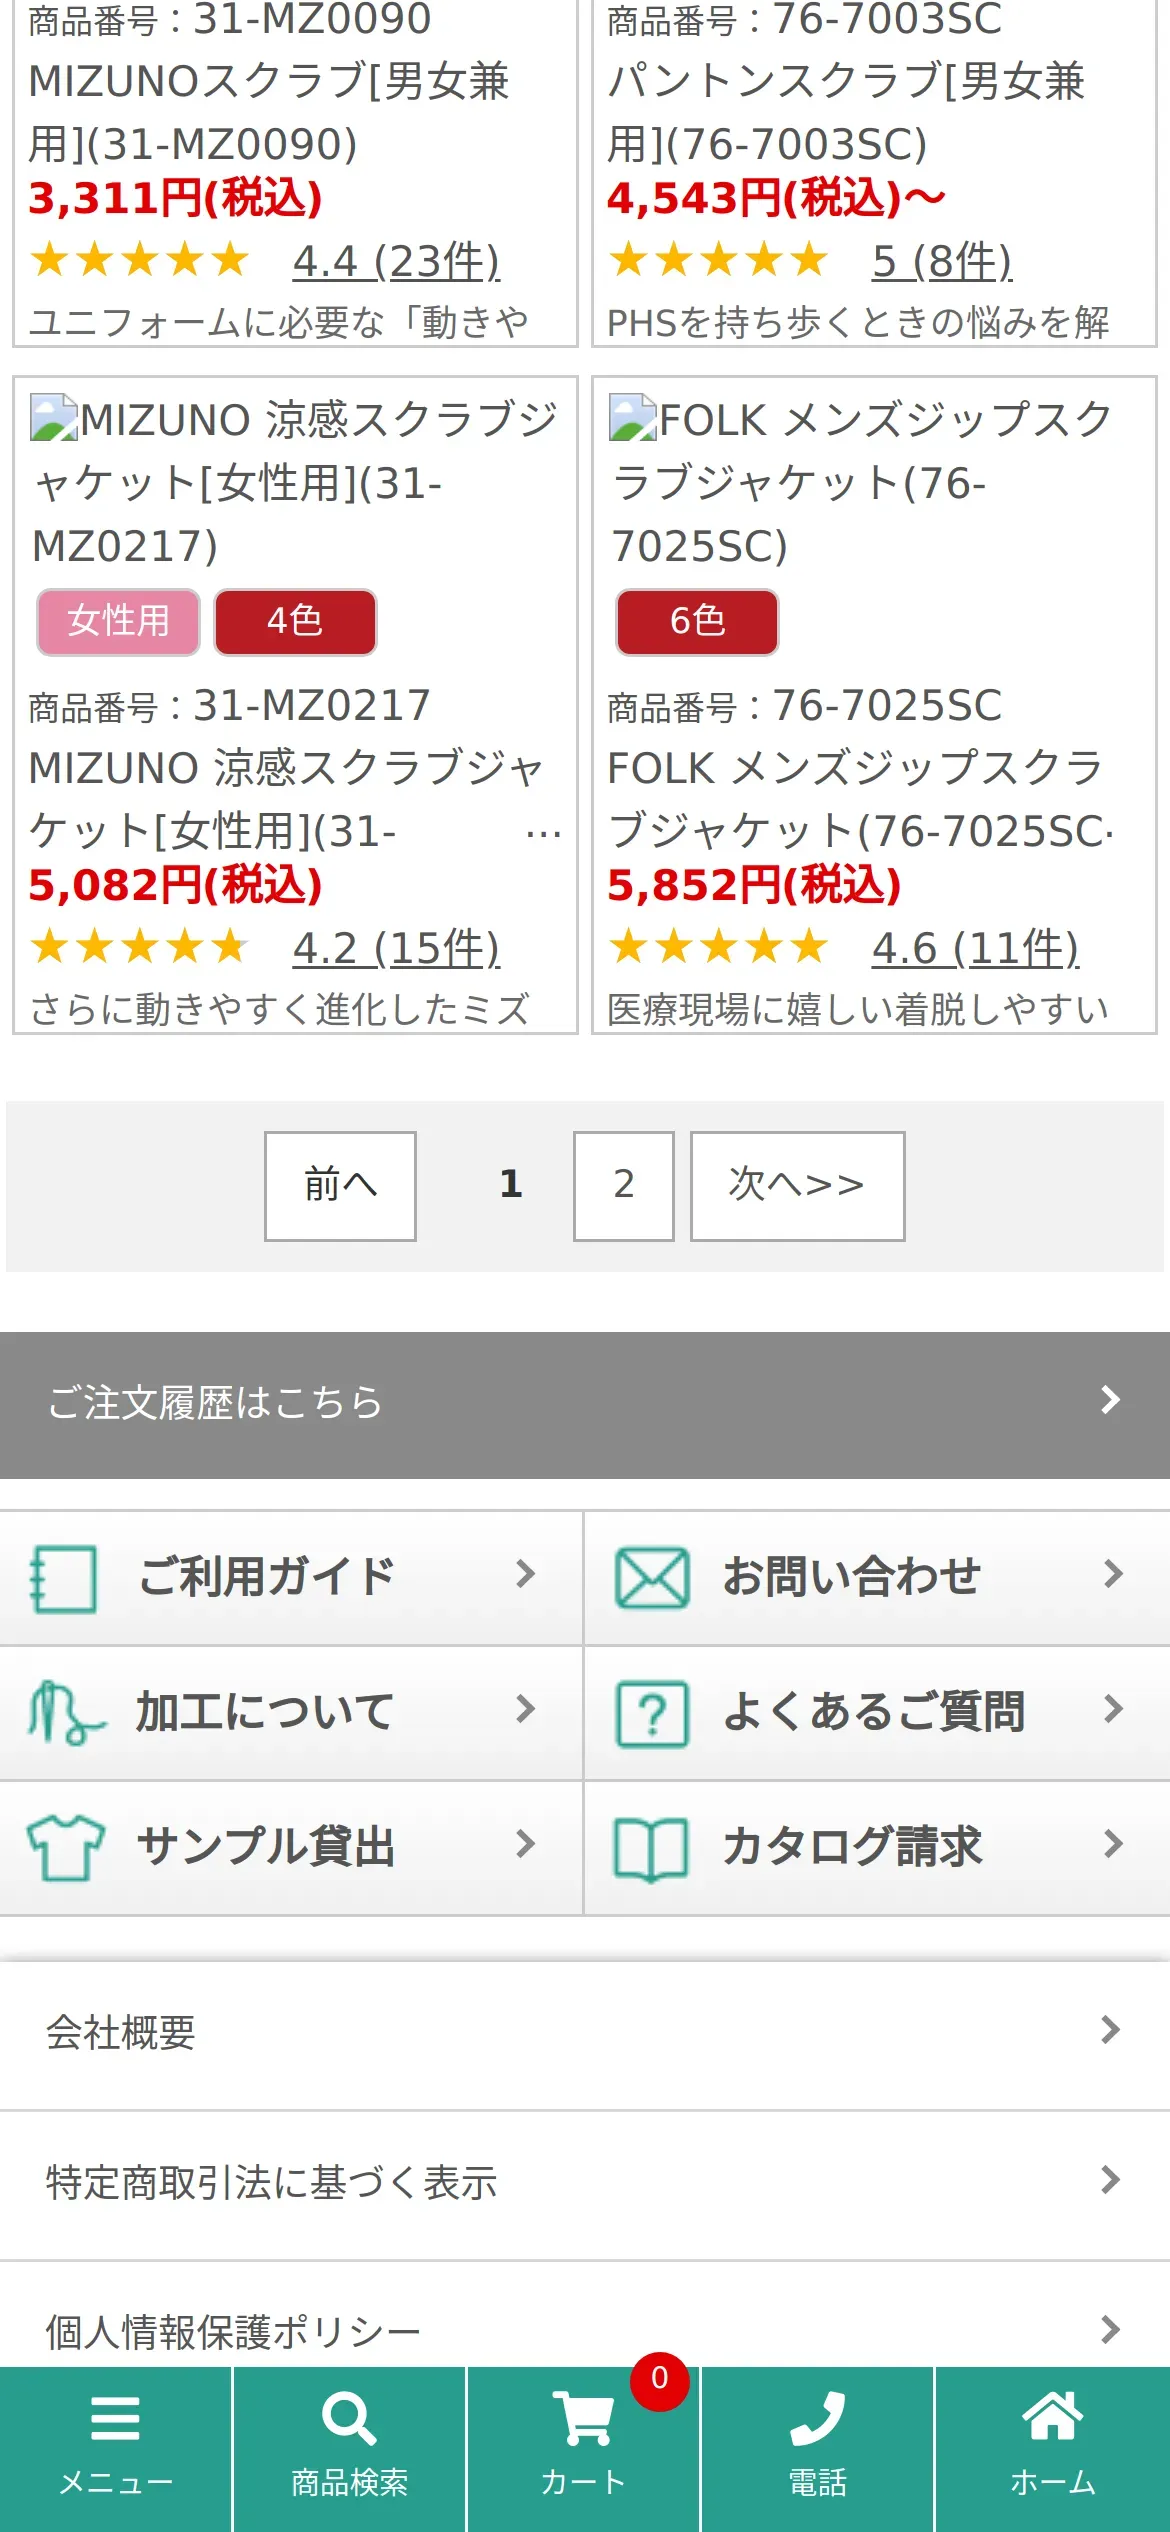Select the よくあるご質問 menu label
The width and height of the screenshot is (1170, 2532).
pyautogui.click(x=874, y=1712)
